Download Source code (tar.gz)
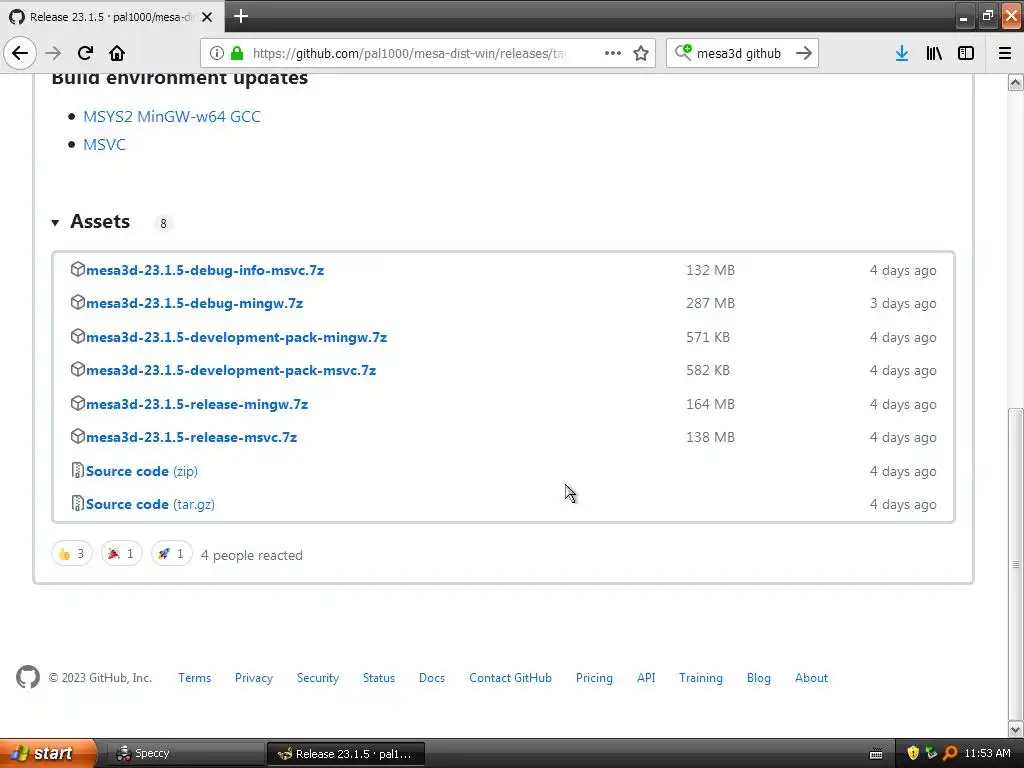1024x768 pixels. 150,504
